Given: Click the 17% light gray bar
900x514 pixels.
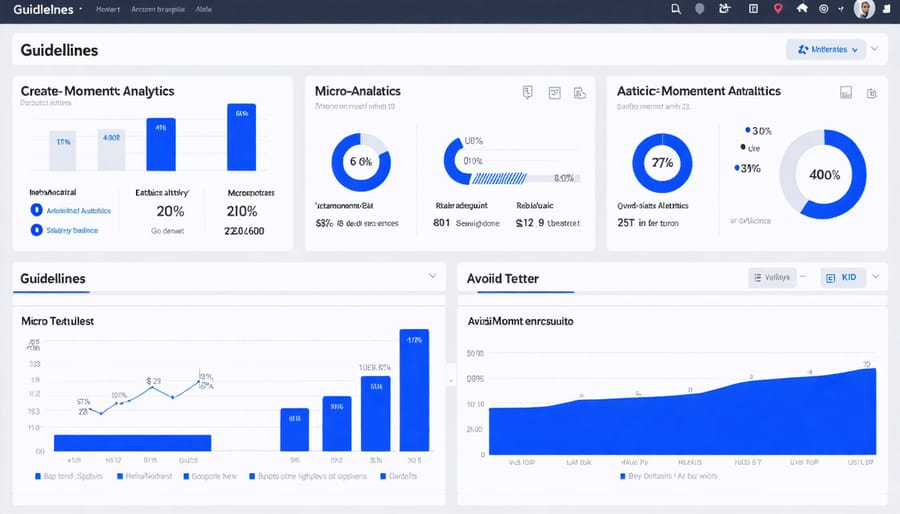Looking at the screenshot, I should click(x=63, y=151).
